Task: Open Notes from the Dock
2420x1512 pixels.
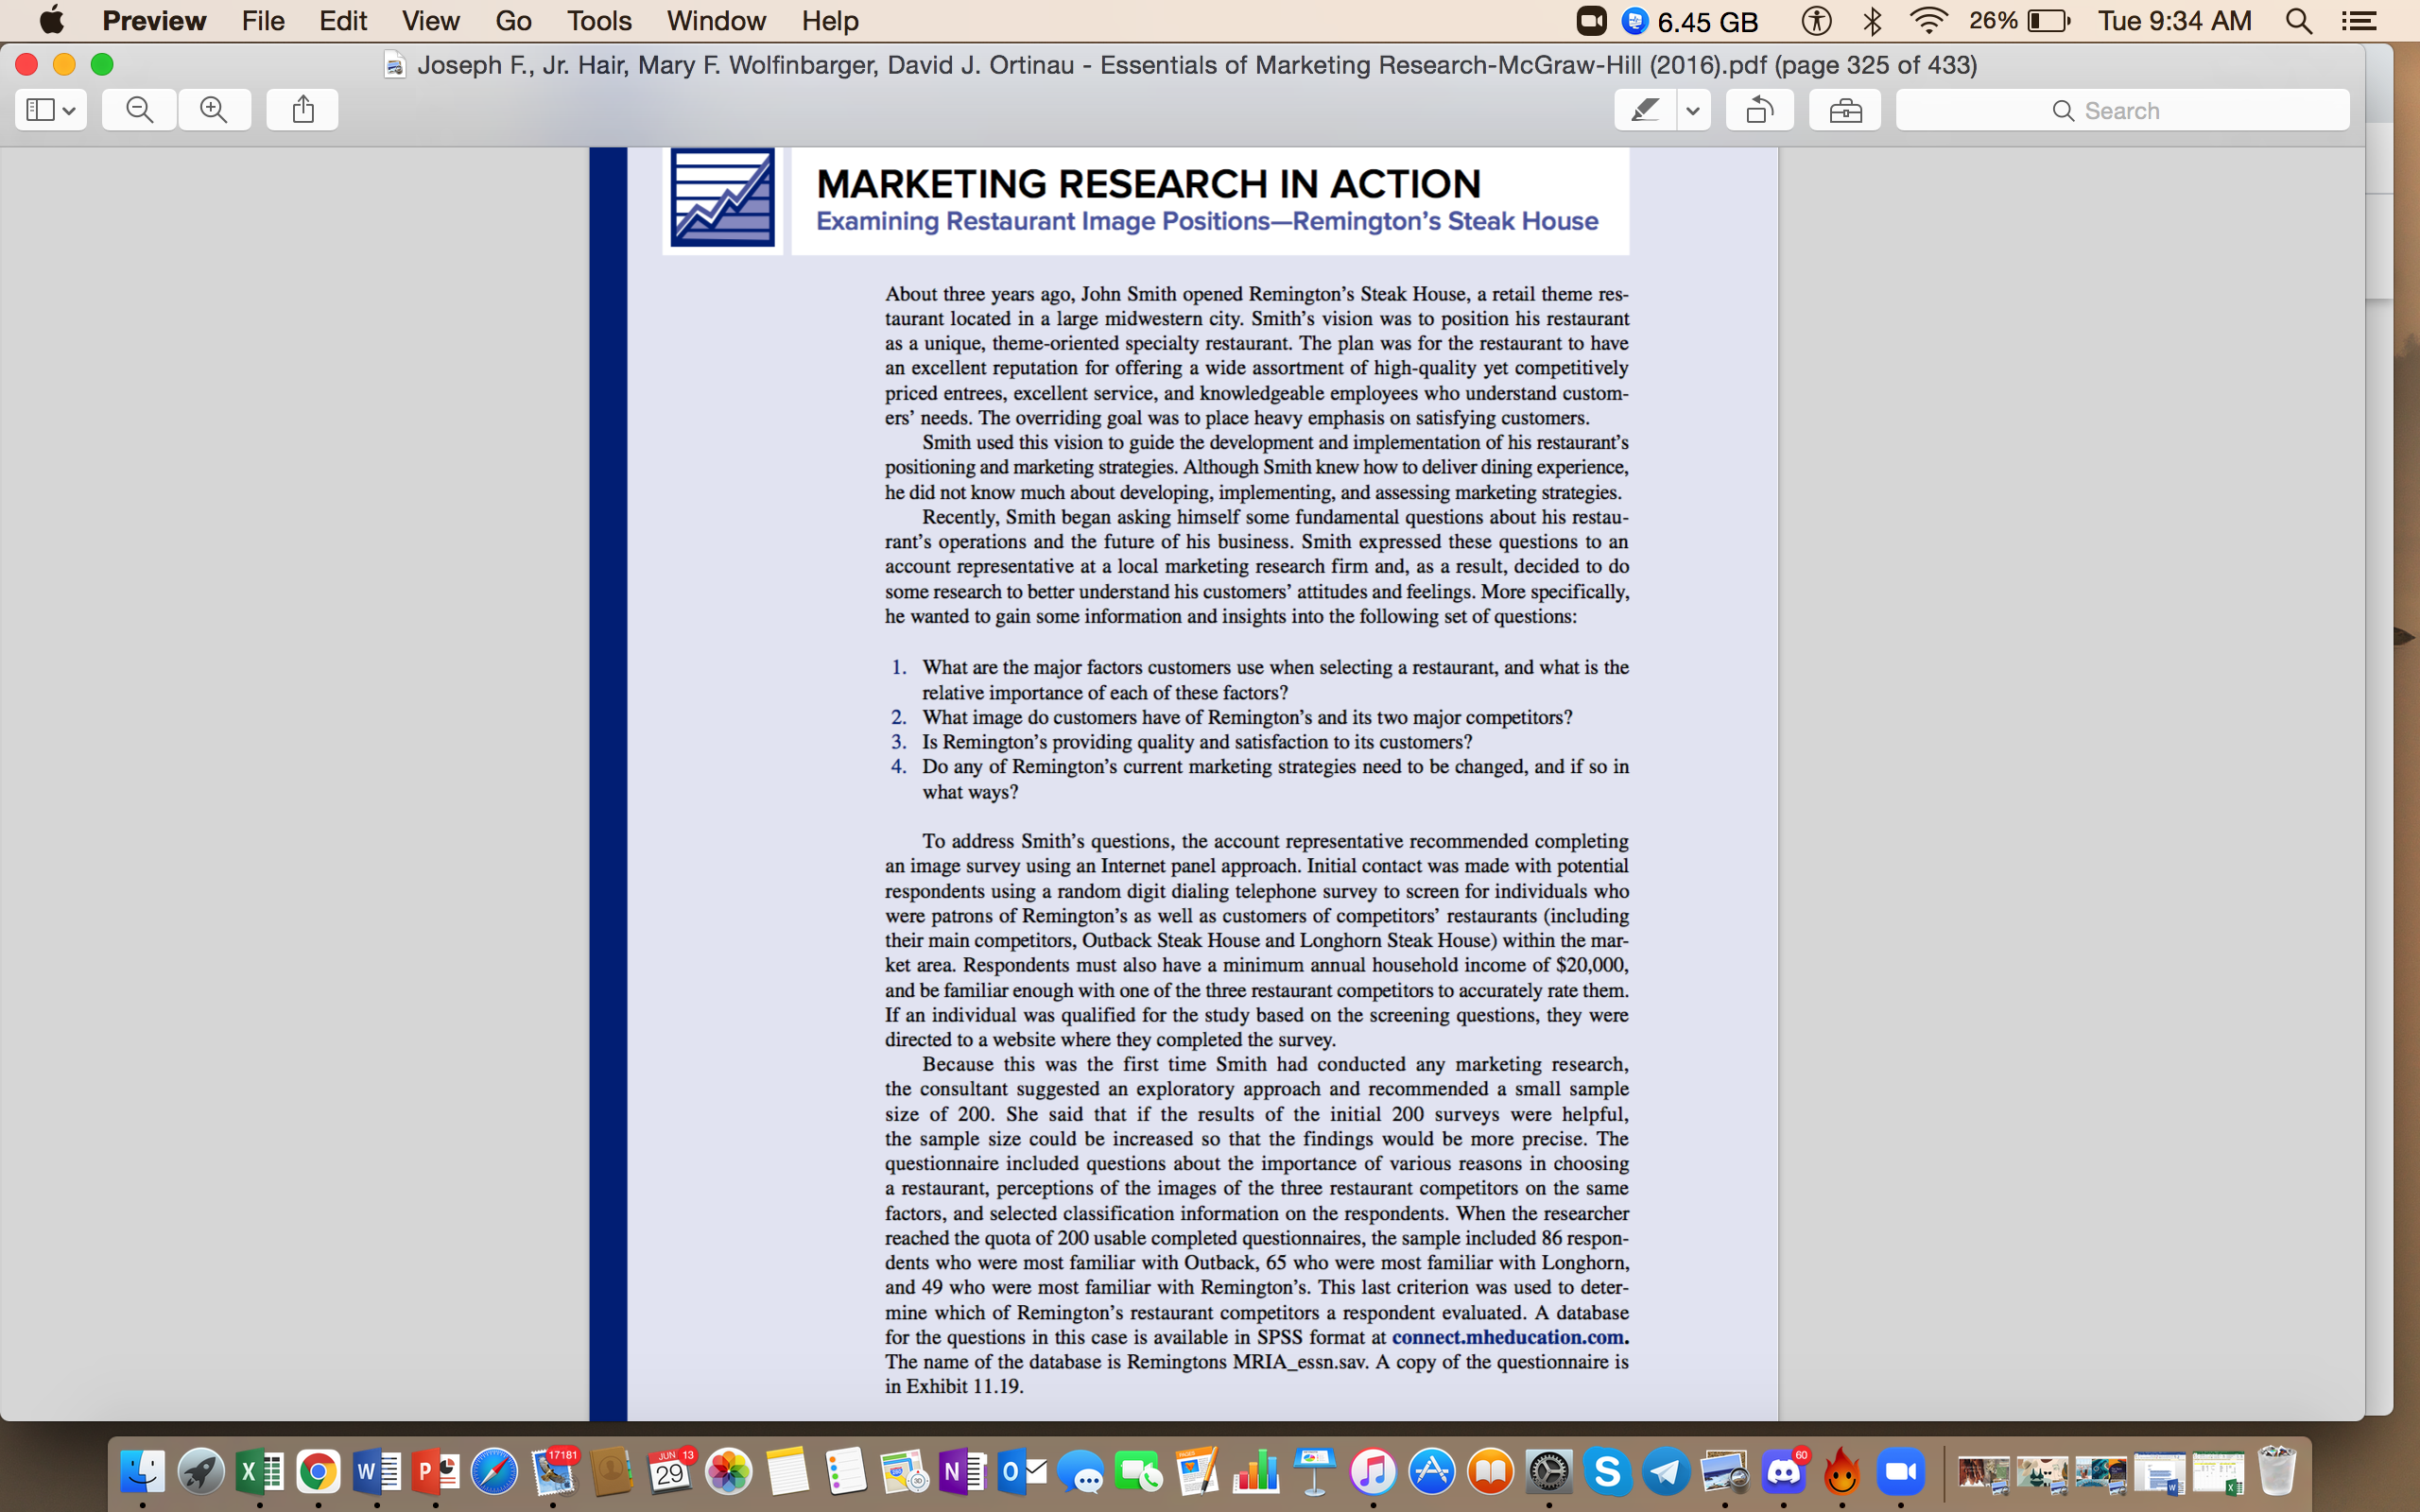Action: click(x=787, y=1472)
